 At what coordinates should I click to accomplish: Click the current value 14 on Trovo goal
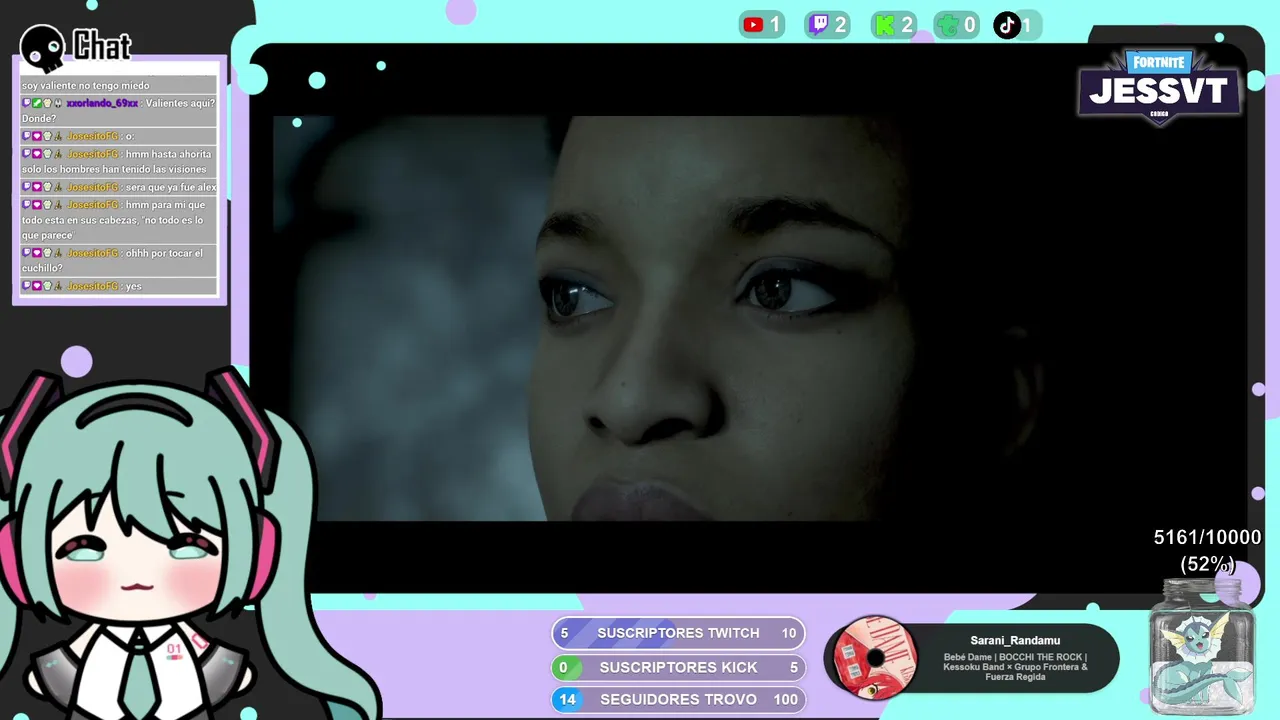click(567, 699)
